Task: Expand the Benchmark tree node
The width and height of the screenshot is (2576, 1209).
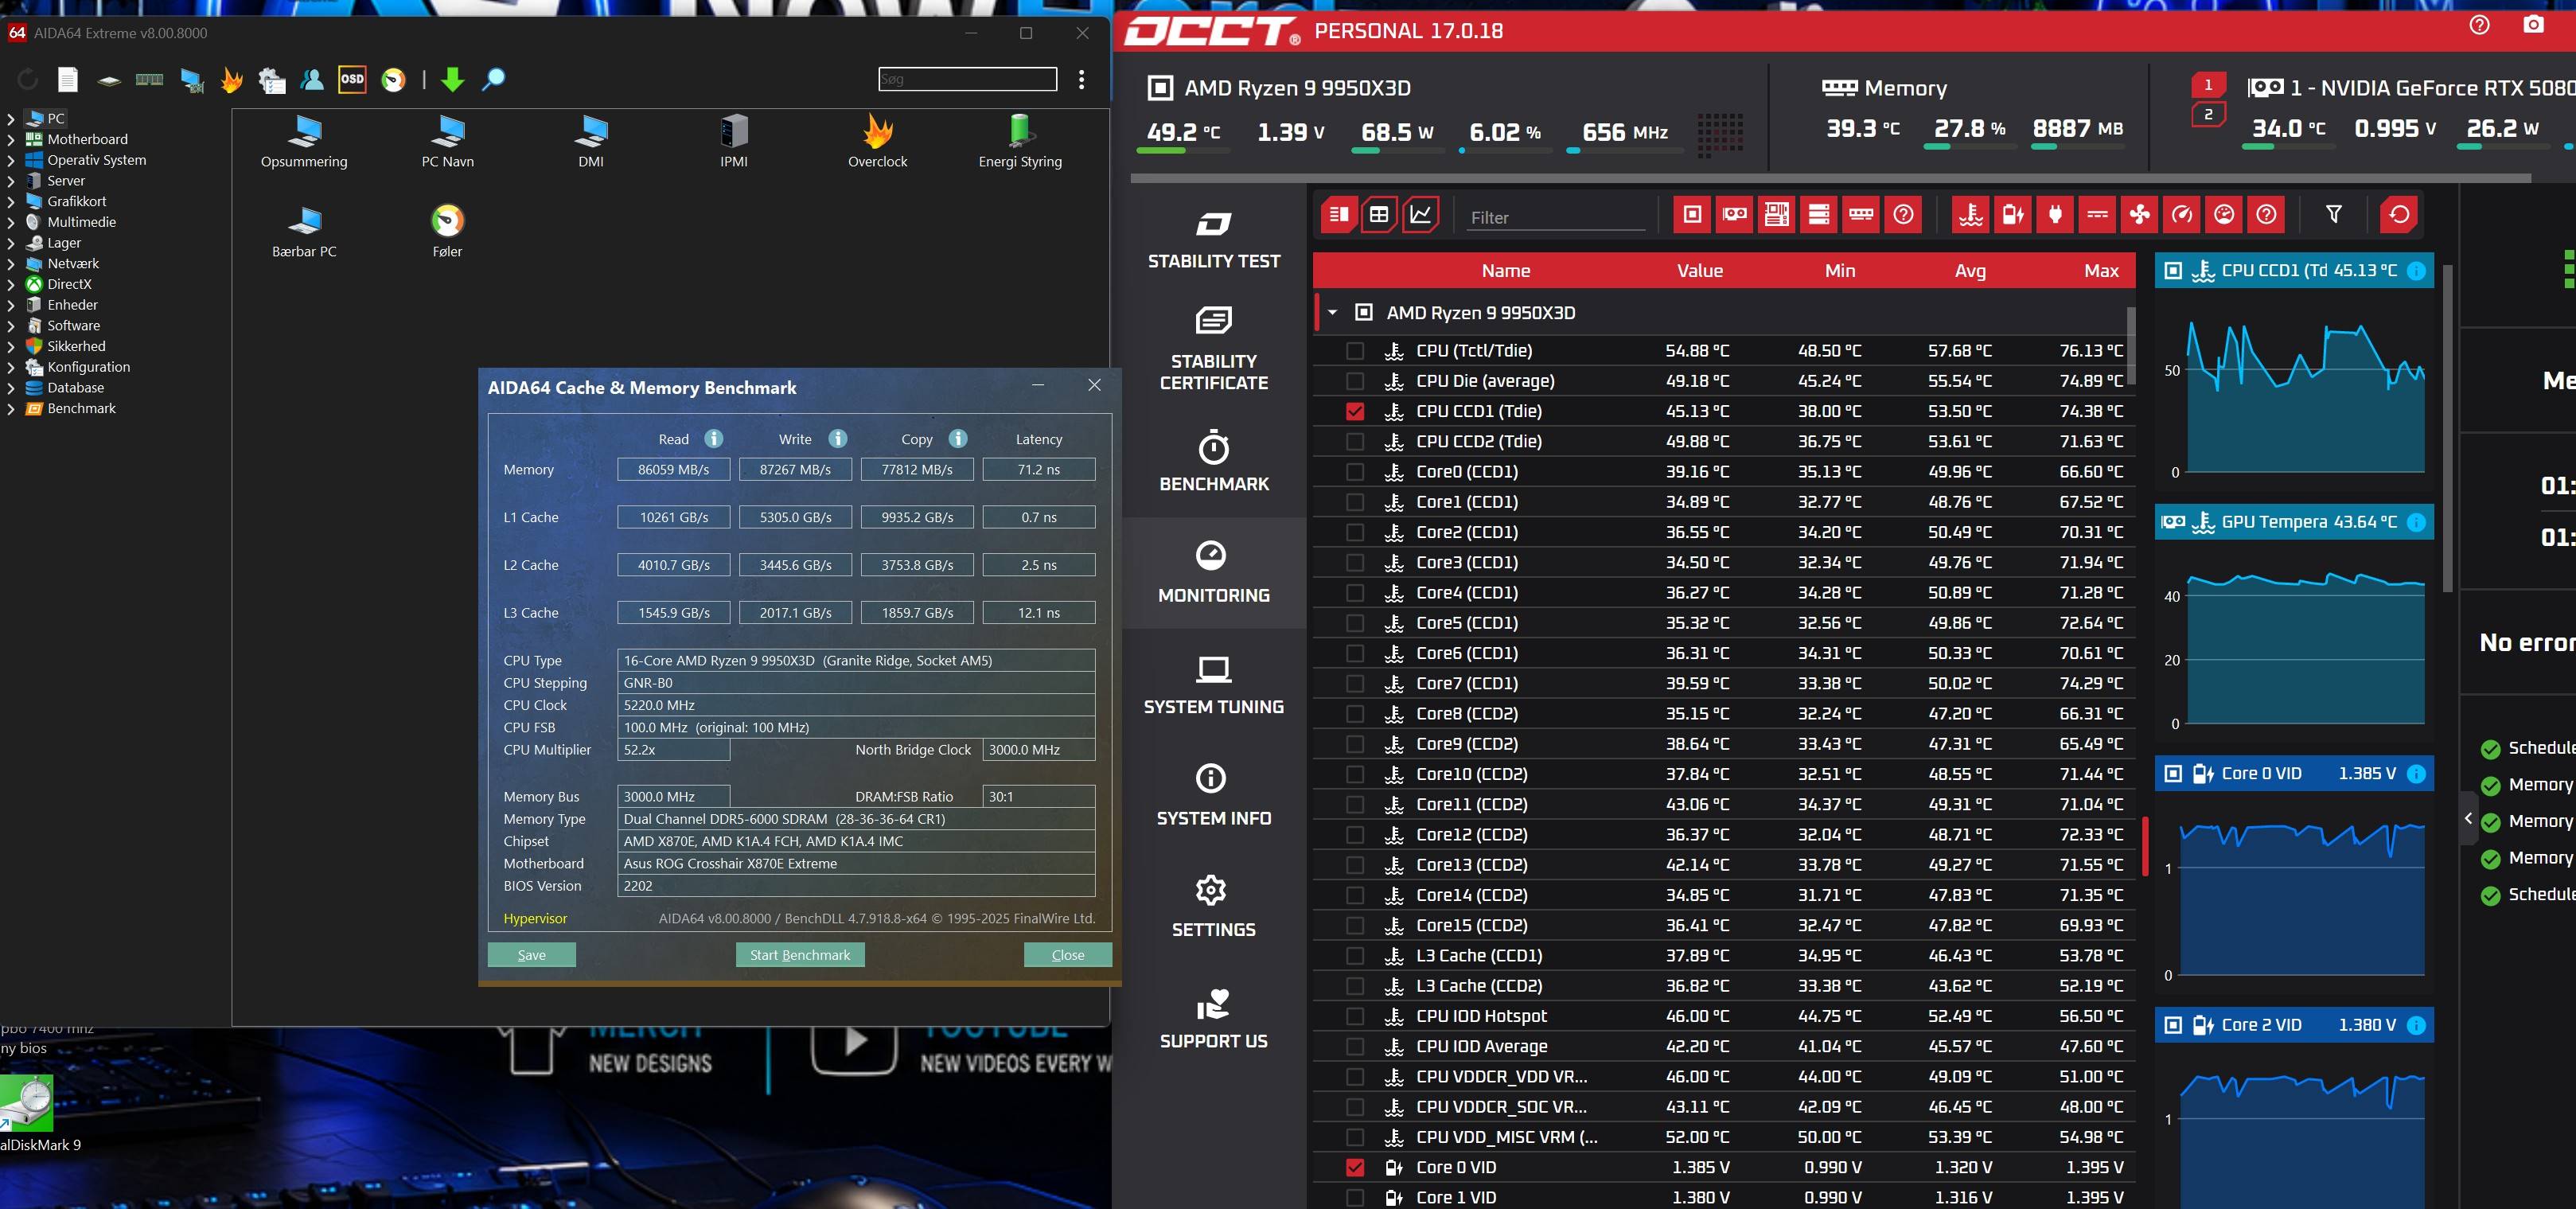Action: (x=11, y=408)
